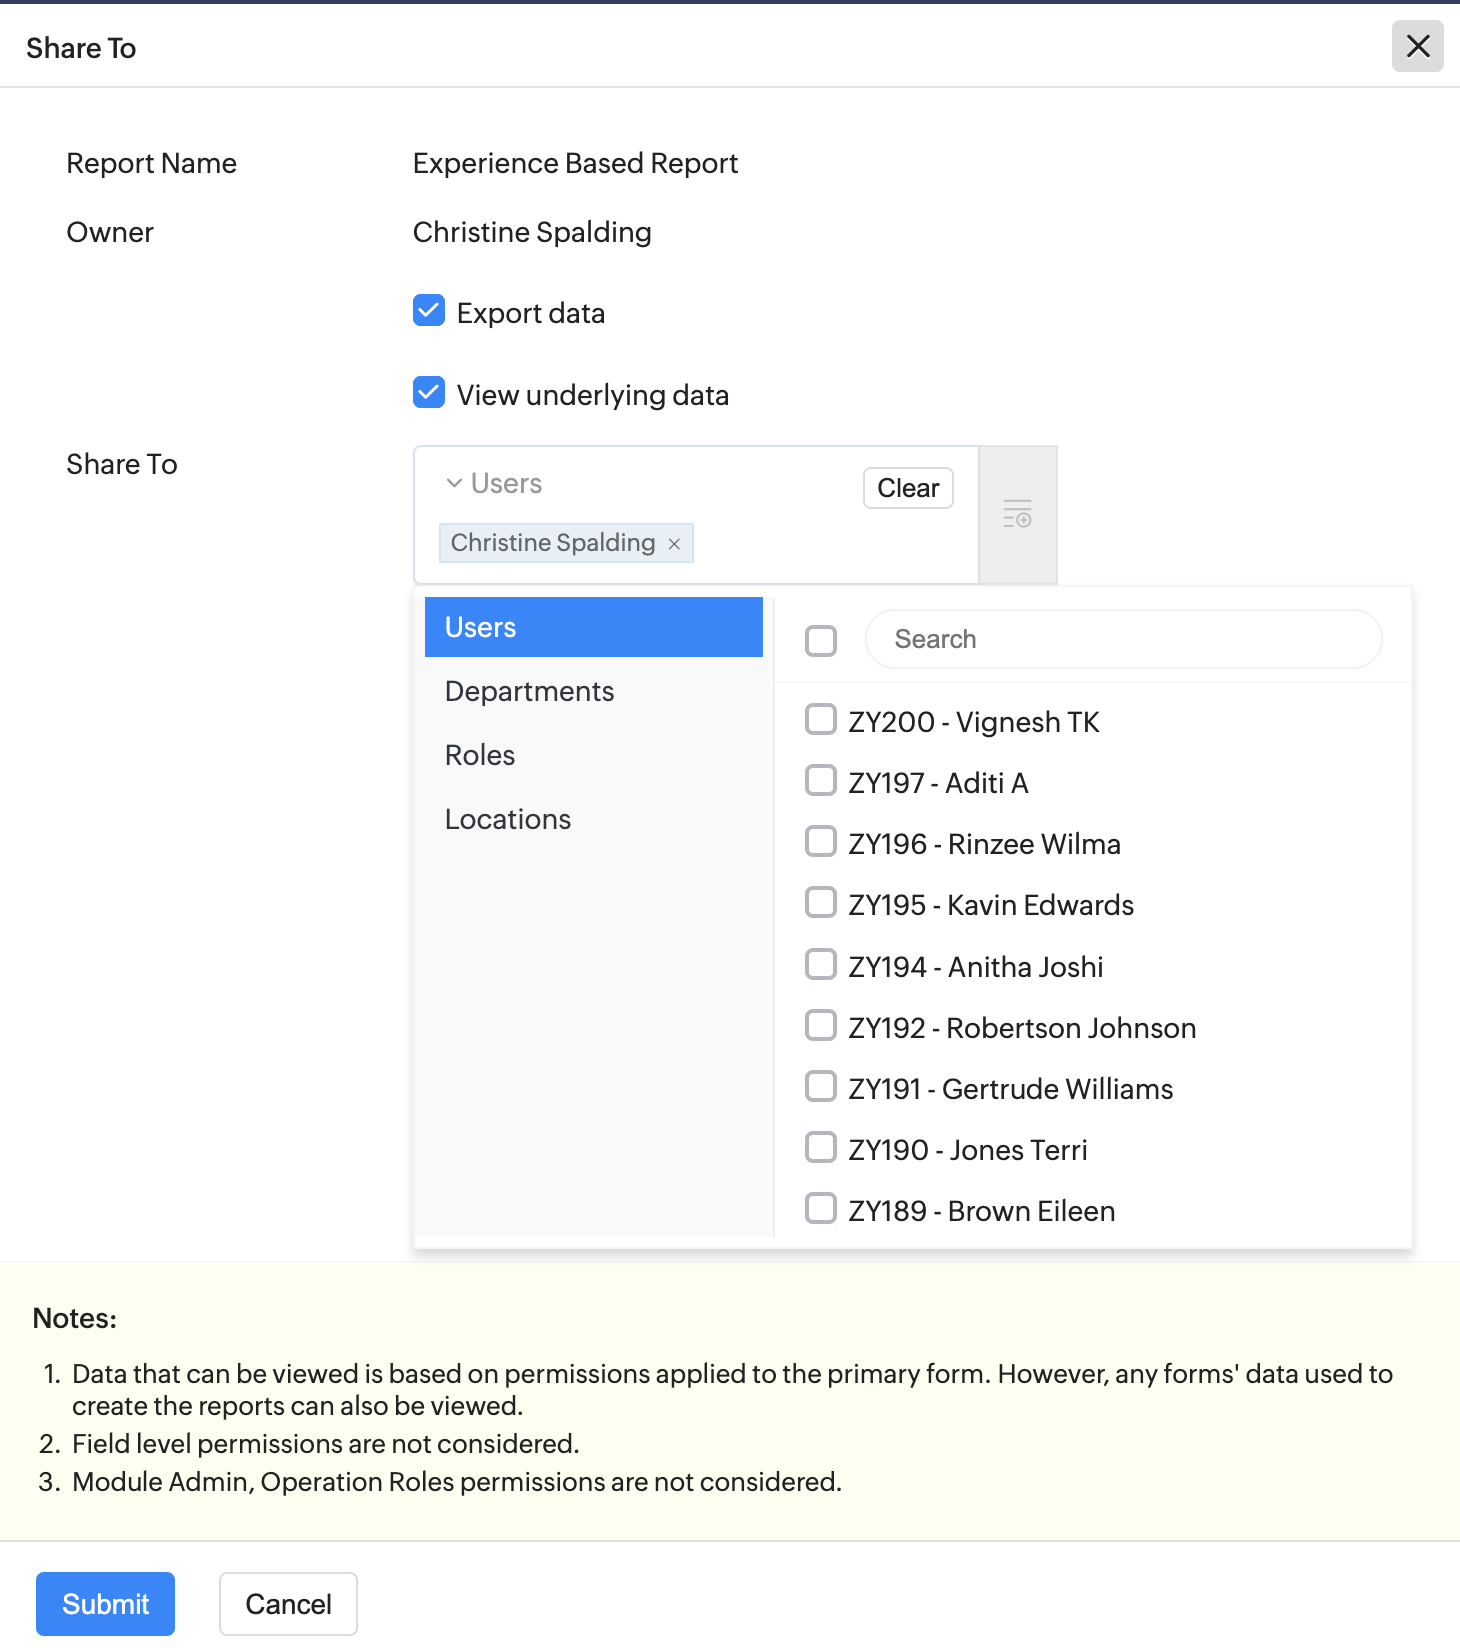Screen dimensions: 1460x1648
Task: Open the add-list icon beside Share To field
Action: [x=1017, y=514]
